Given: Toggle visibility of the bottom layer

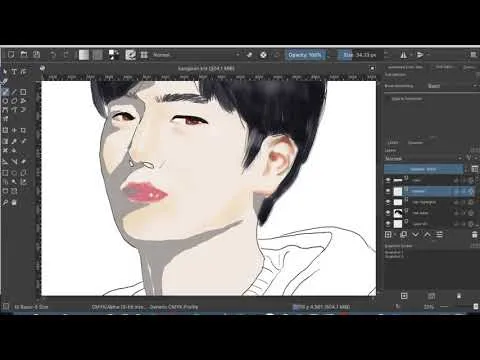Looking at the screenshot, I should [388, 224].
